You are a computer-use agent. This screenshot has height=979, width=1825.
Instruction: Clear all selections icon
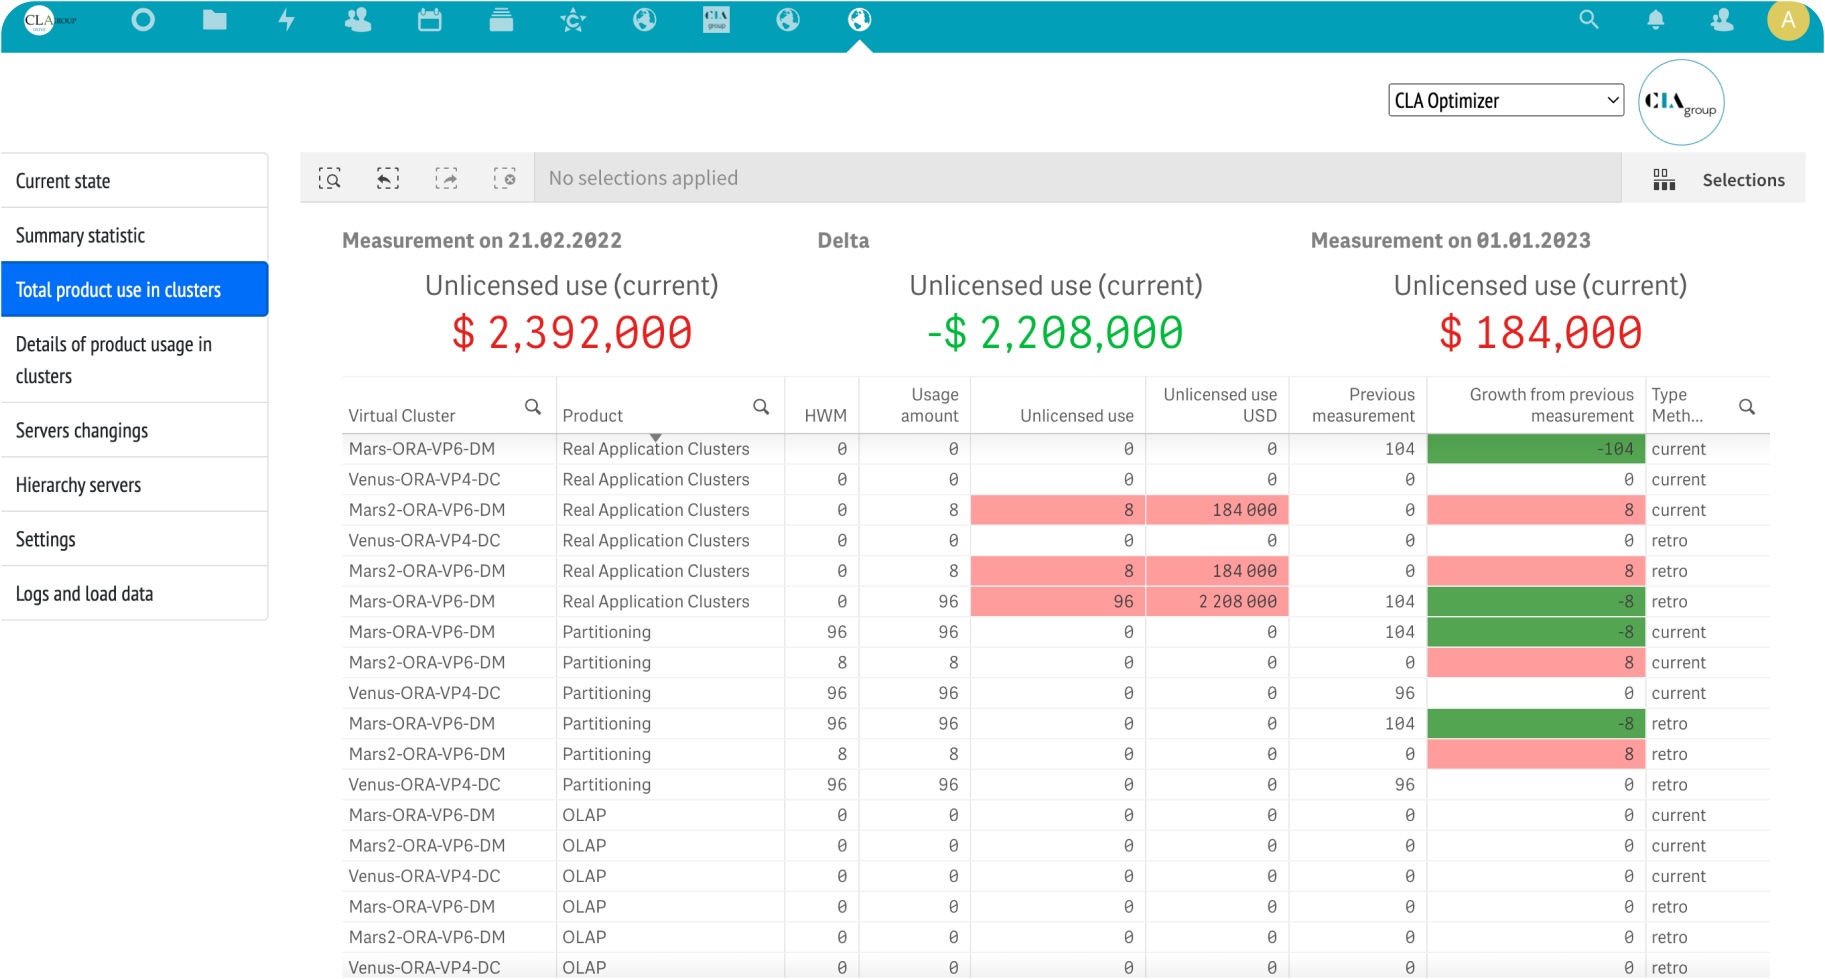[x=505, y=179]
